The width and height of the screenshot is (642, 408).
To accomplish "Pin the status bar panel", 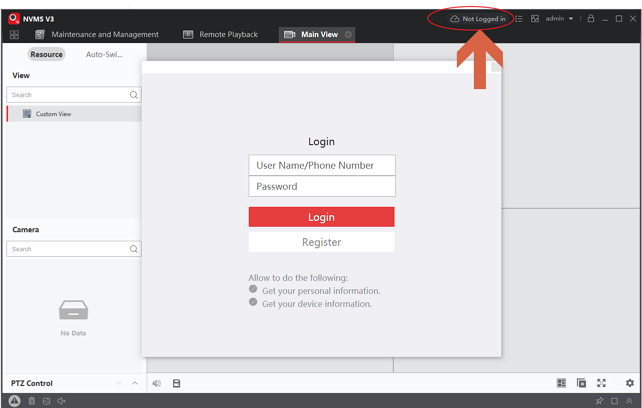I will (599, 401).
